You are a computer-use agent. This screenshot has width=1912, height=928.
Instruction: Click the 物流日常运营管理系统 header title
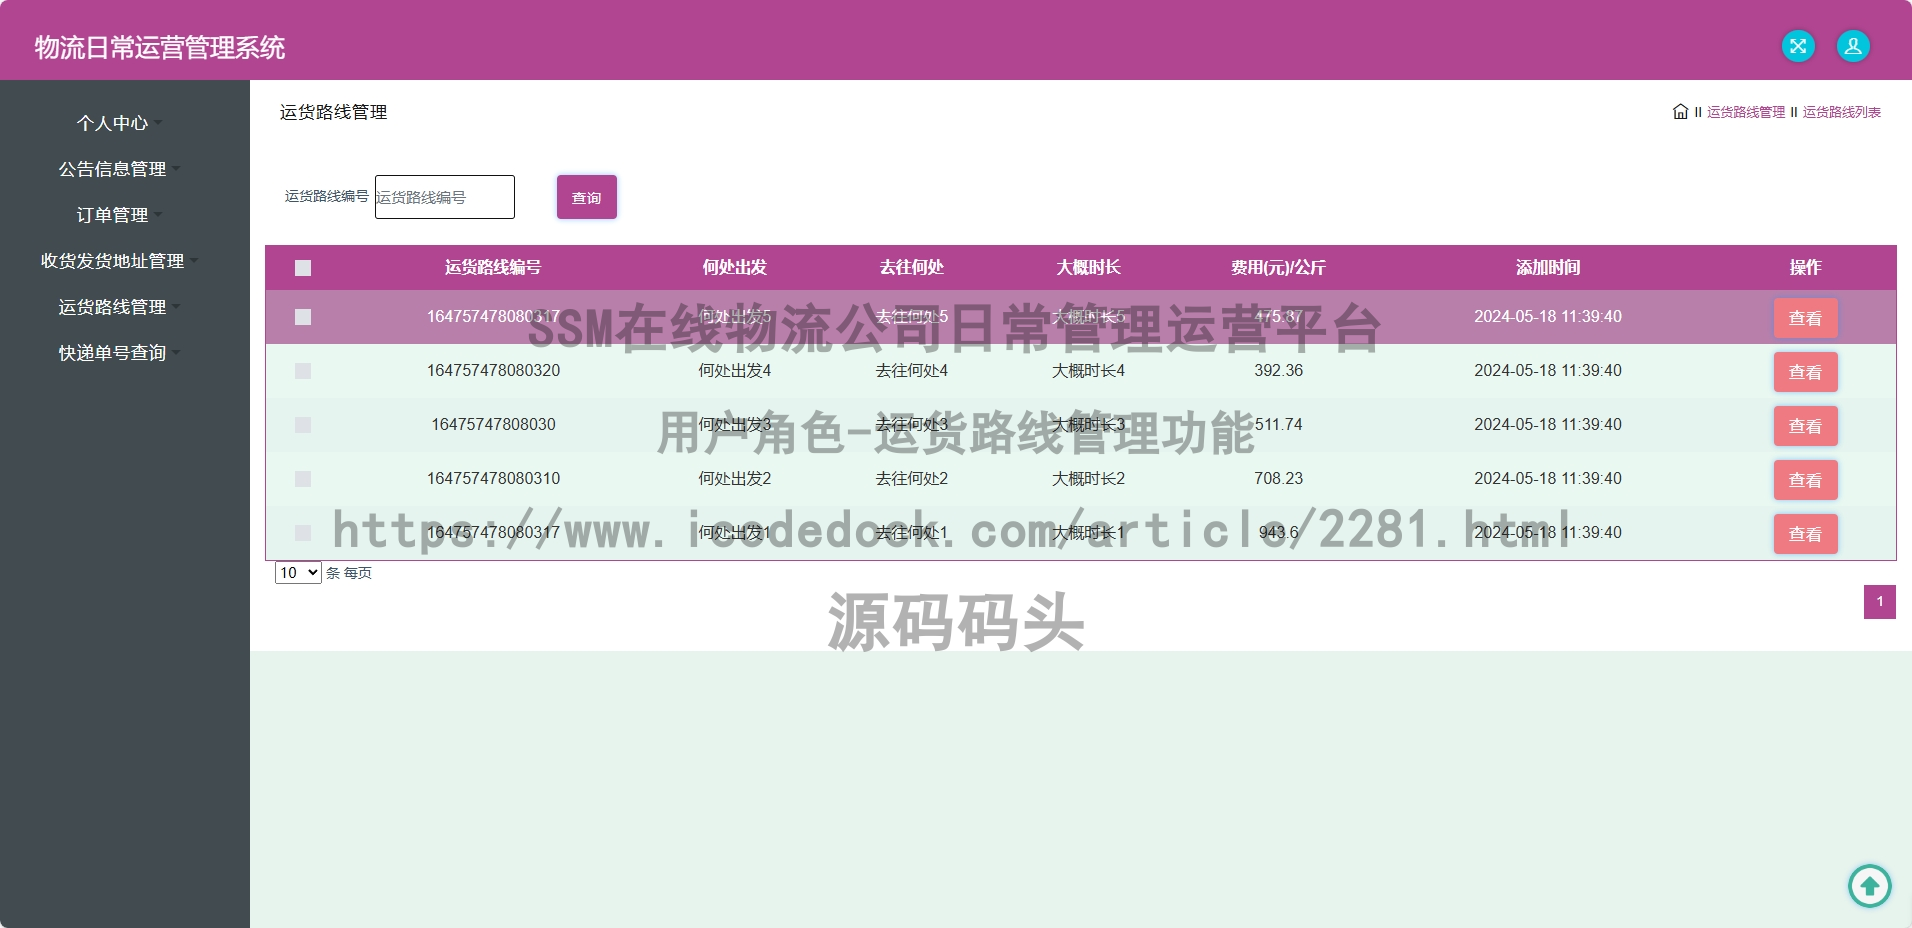[x=160, y=47]
